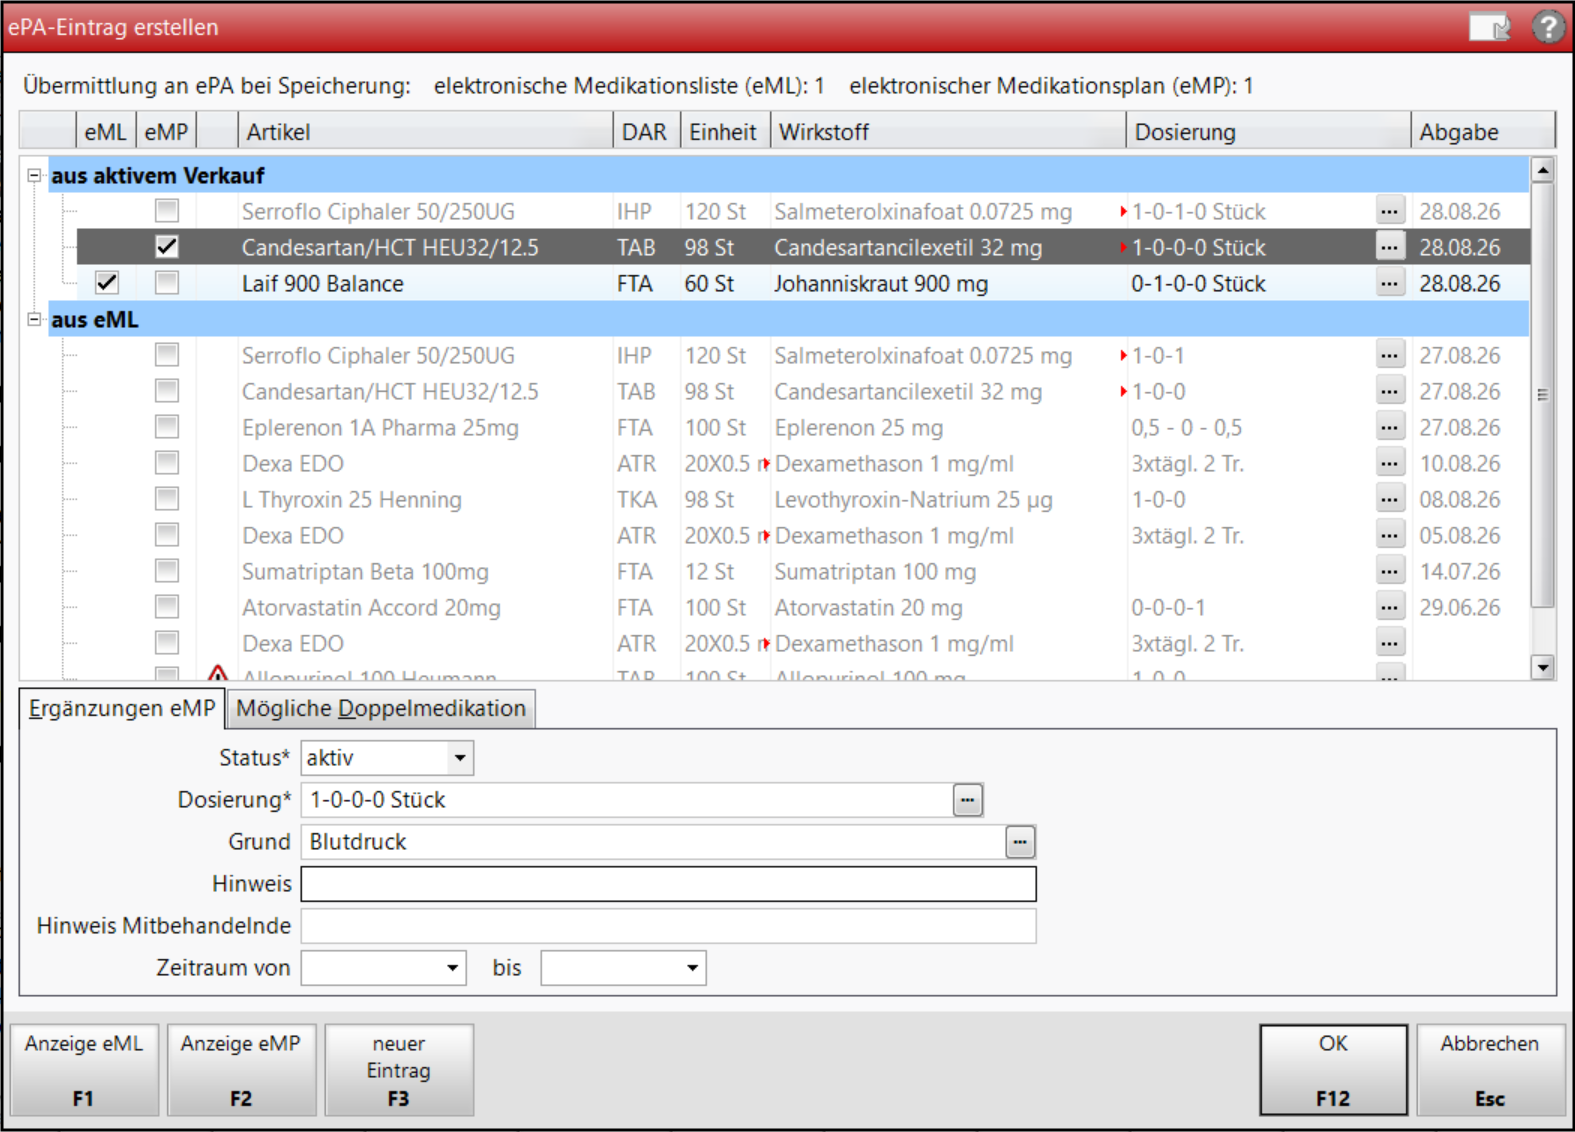Click the neuer Eintrag F3 button
The width and height of the screenshot is (1575, 1132).
(399, 1070)
